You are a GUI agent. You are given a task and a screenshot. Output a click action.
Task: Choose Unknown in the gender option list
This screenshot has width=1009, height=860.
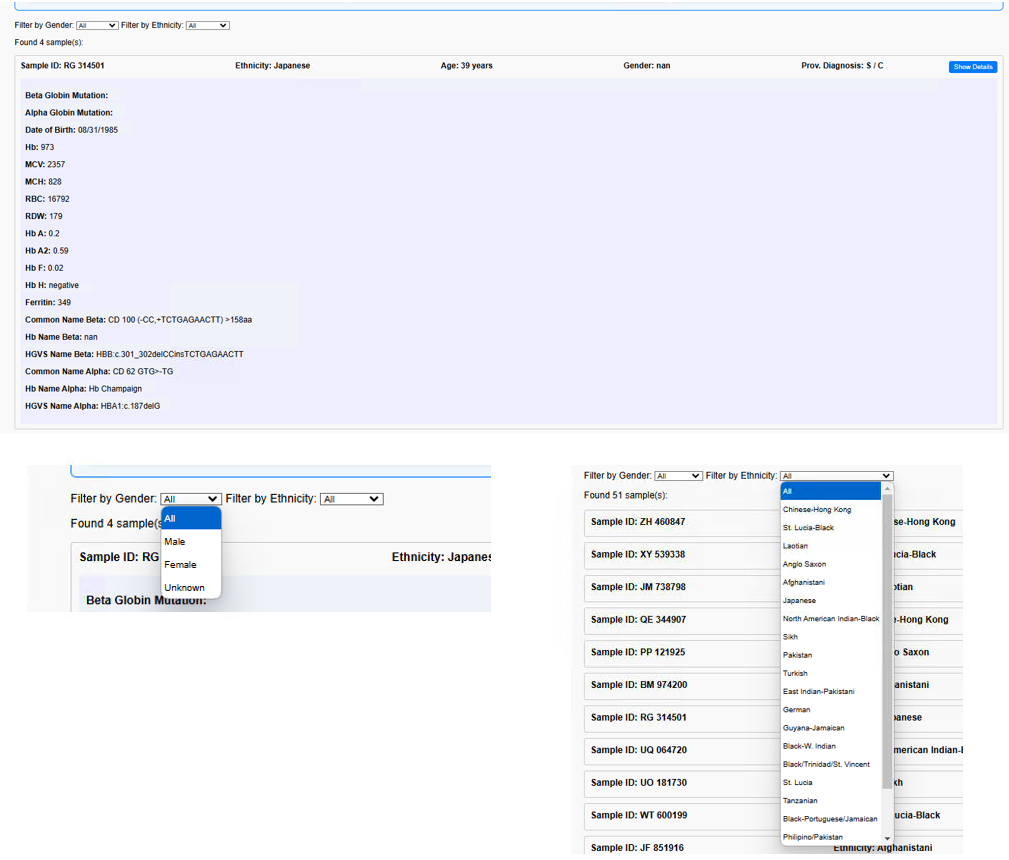click(191, 588)
